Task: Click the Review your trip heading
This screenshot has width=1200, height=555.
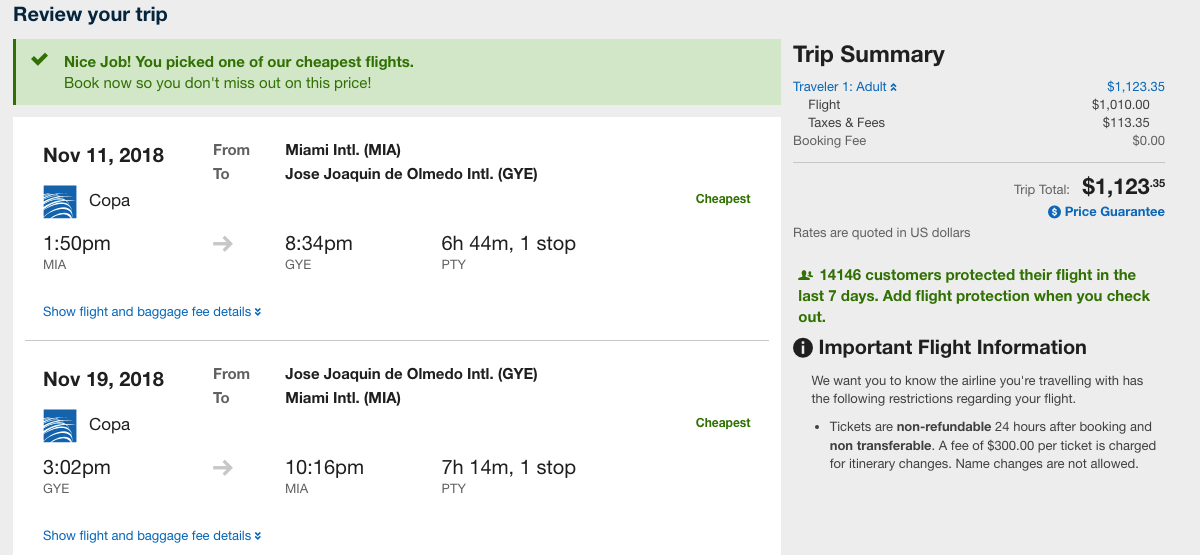Action: coord(90,15)
